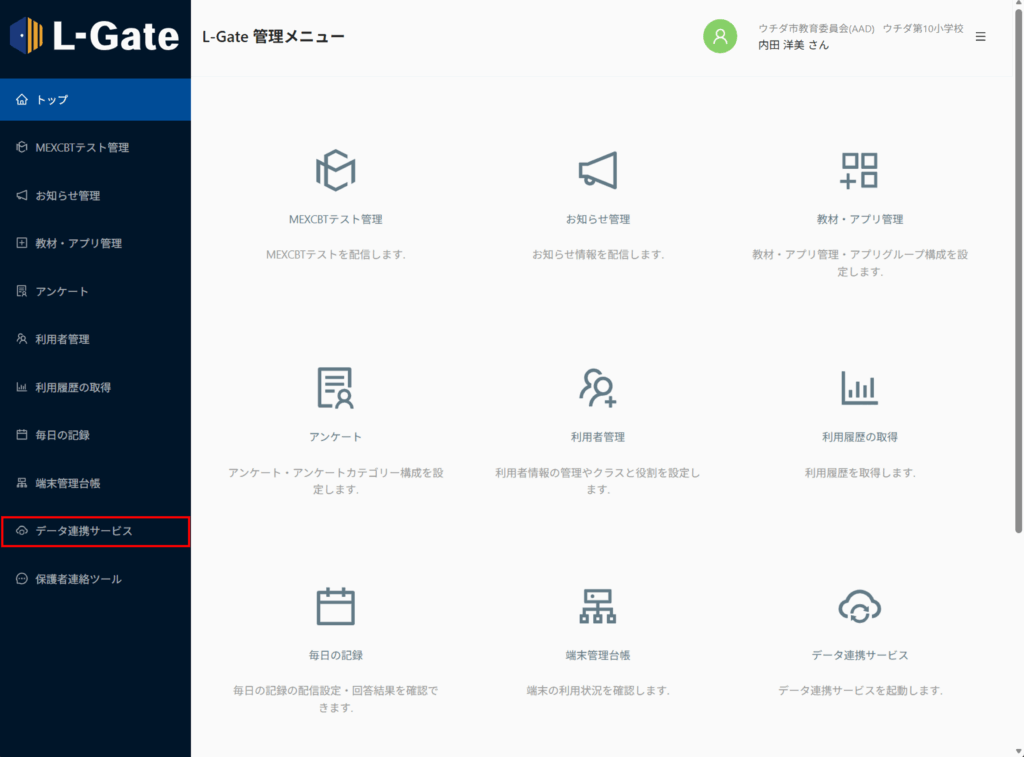
Task: Click the L-Gate logo
Action: (x=95, y=36)
